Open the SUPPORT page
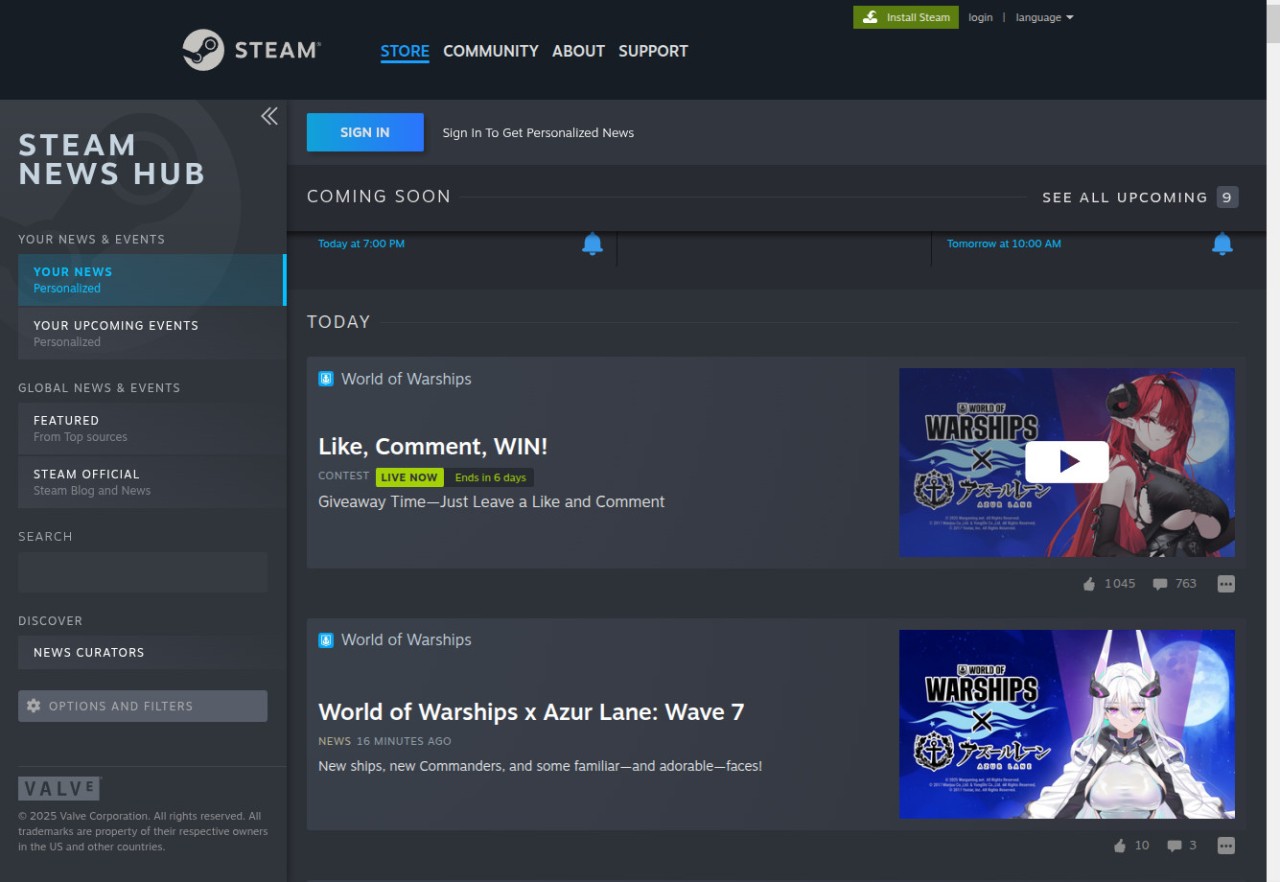Screen dimensions: 1280x882 point(653,51)
